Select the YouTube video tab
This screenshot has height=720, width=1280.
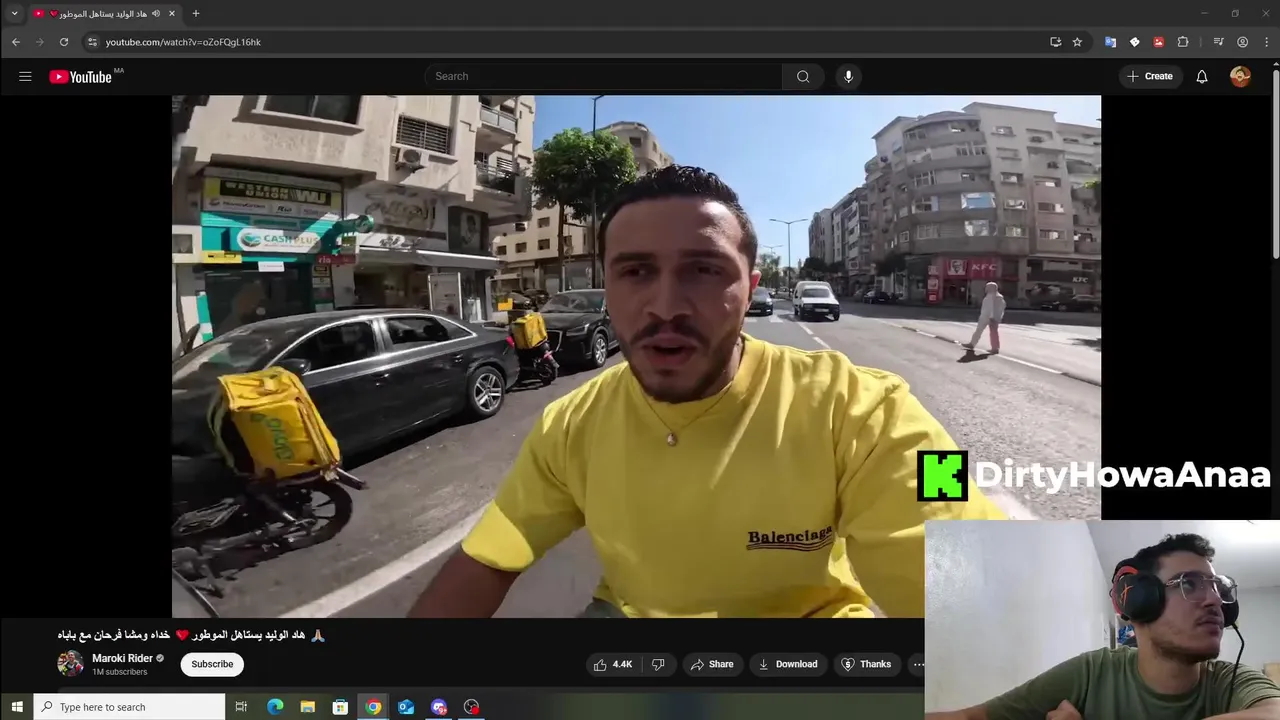tap(105, 13)
